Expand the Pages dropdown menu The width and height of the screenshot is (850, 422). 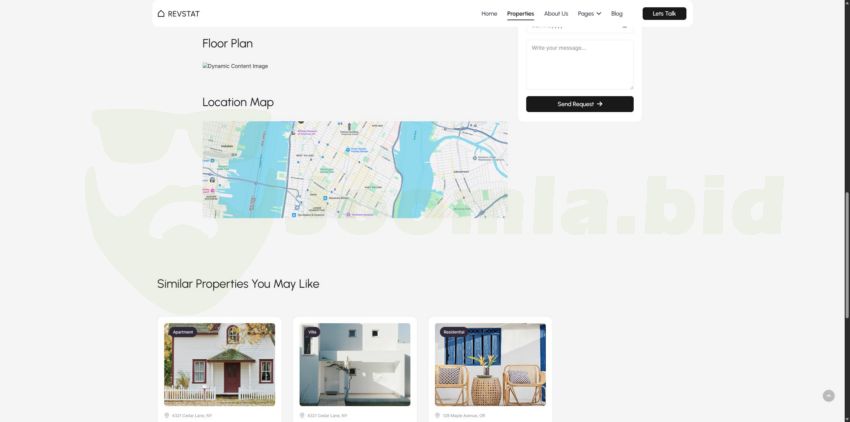click(586, 14)
